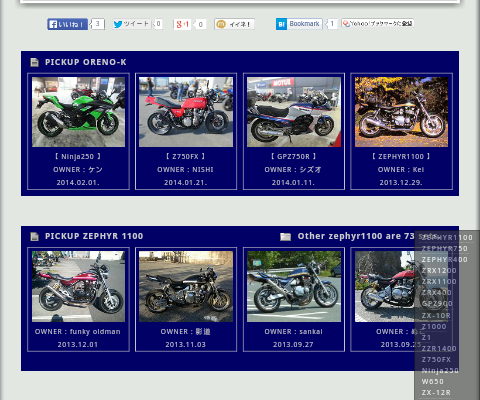Click the 【 GPZ750R 】 title text
This screenshot has height=400, width=480.
(293, 156)
